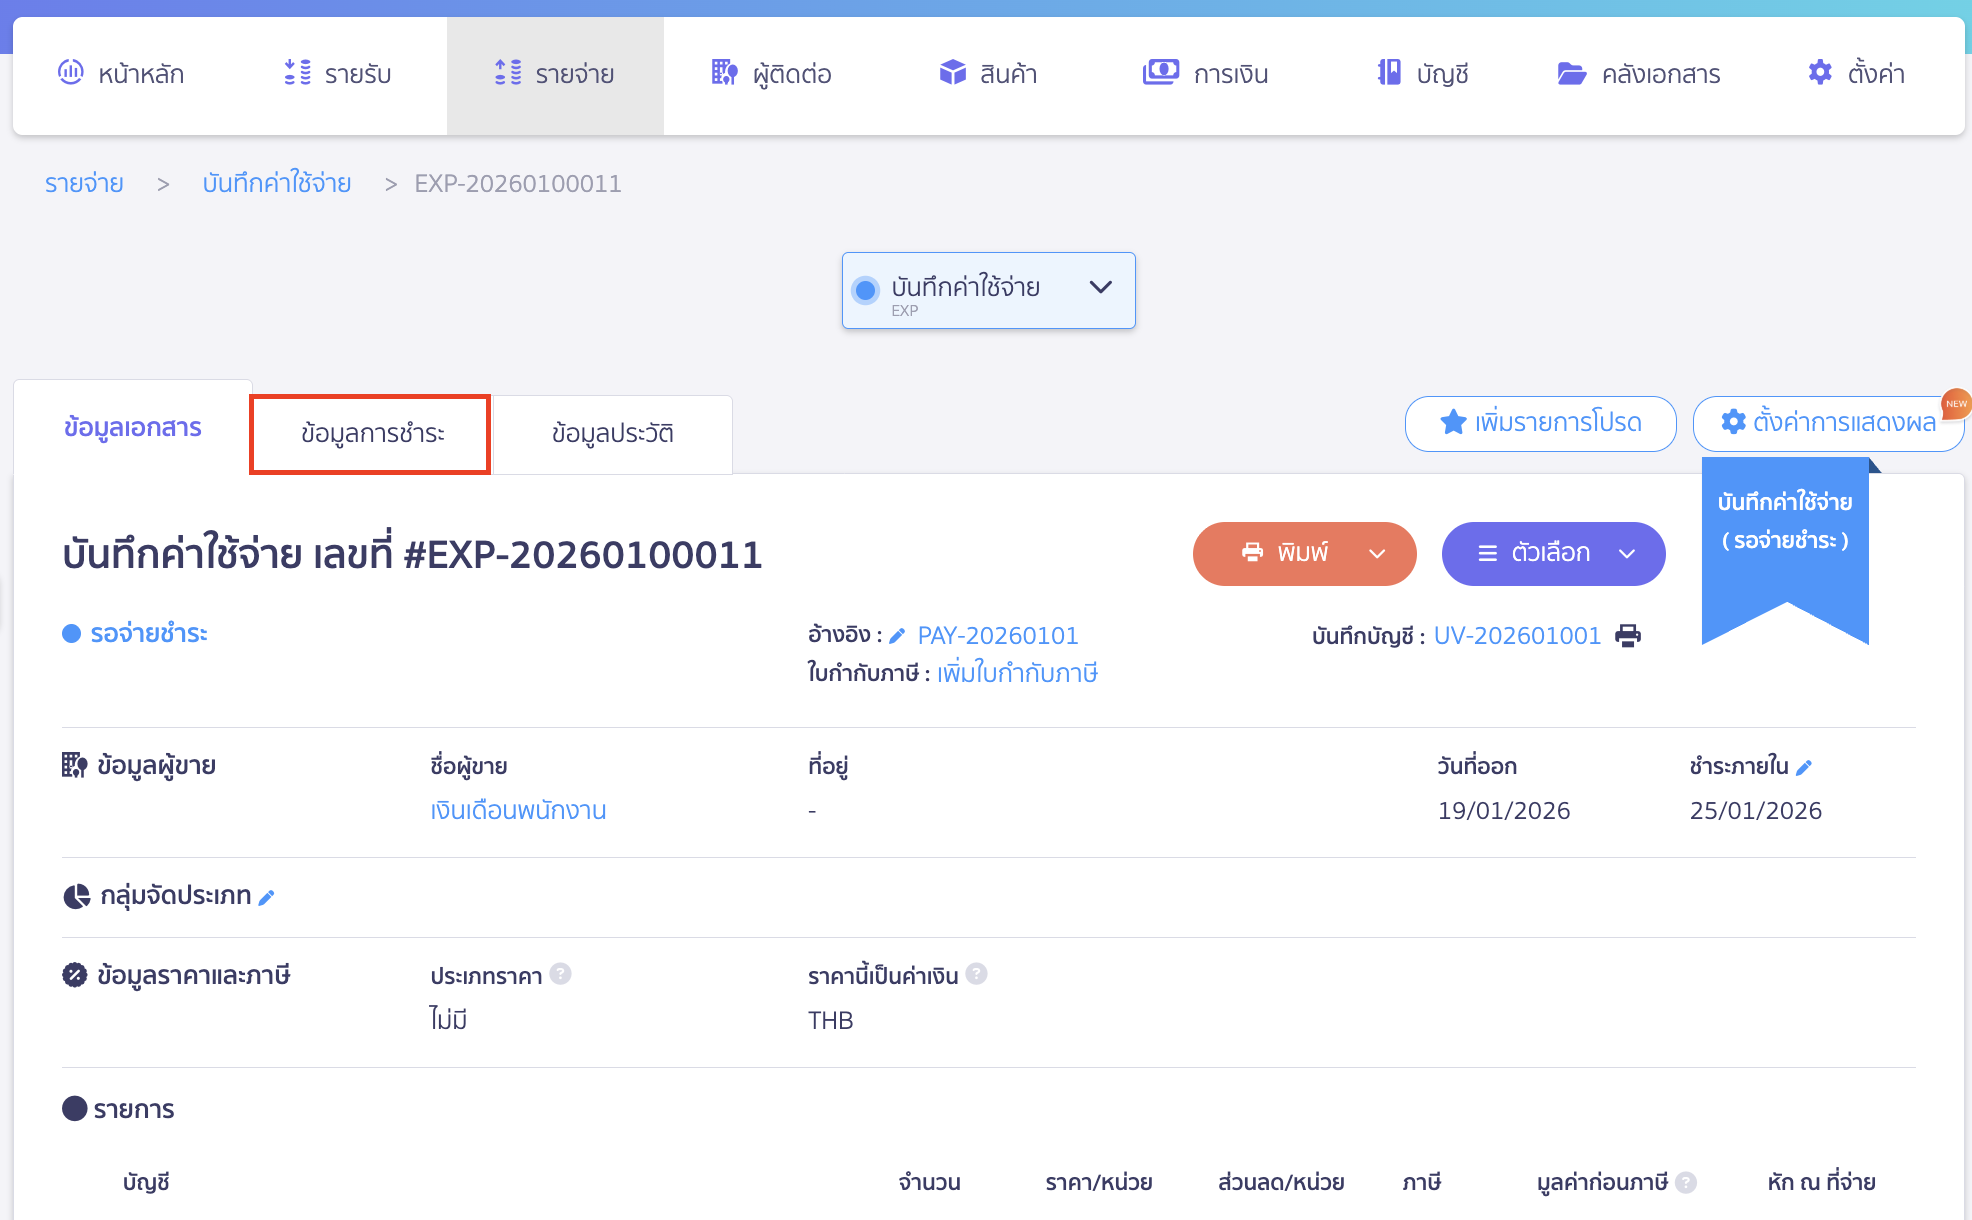Viewport: 1972px width, 1220px height.
Task: Click the help icon next to ราคานี้เป็นค่าเงิน
Action: pyautogui.click(x=977, y=974)
